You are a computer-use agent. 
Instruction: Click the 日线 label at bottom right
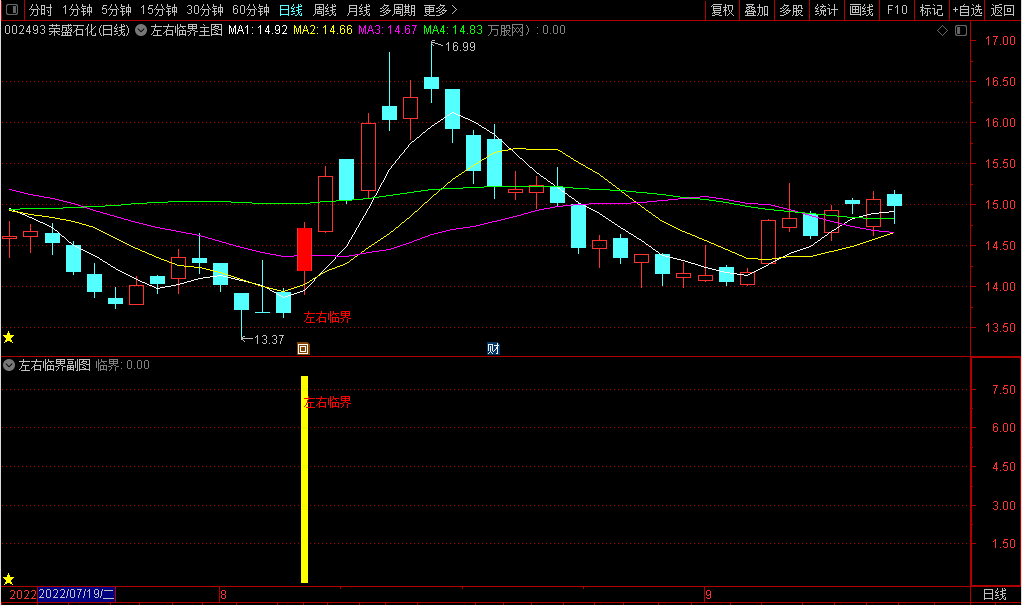click(995, 595)
